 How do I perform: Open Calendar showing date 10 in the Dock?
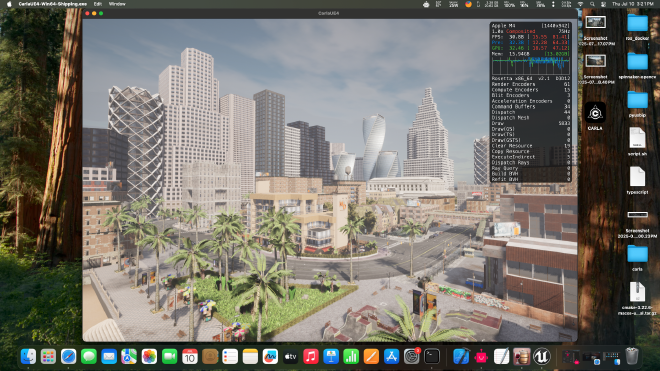click(190, 357)
